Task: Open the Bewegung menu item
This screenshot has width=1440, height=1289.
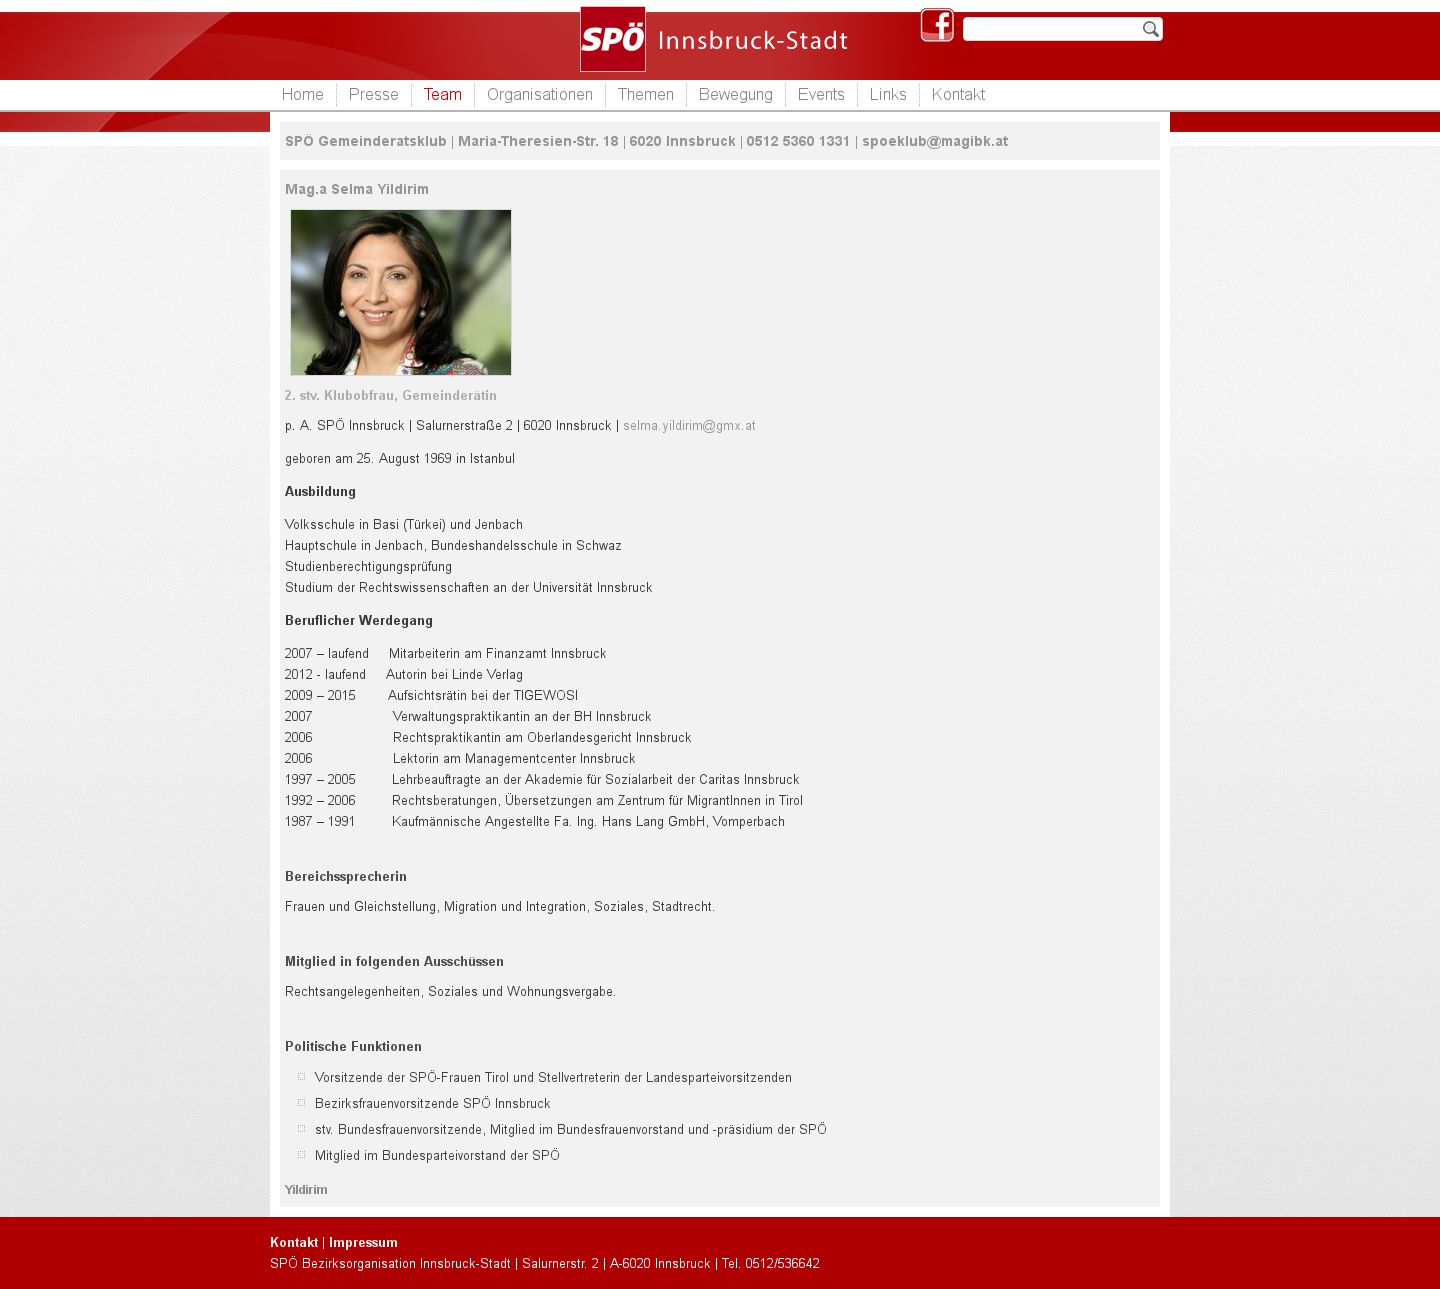Action: (735, 94)
